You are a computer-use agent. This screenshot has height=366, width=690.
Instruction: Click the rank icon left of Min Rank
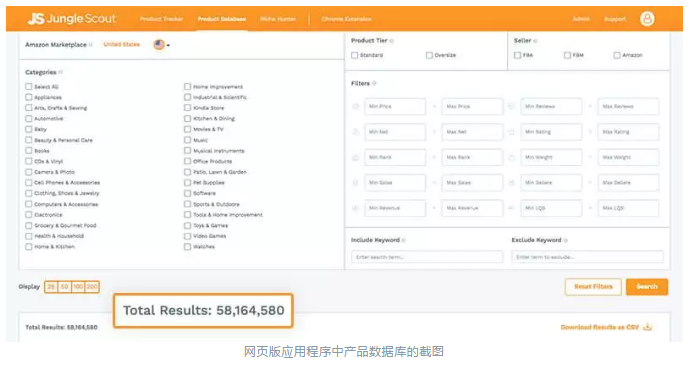point(356,157)
